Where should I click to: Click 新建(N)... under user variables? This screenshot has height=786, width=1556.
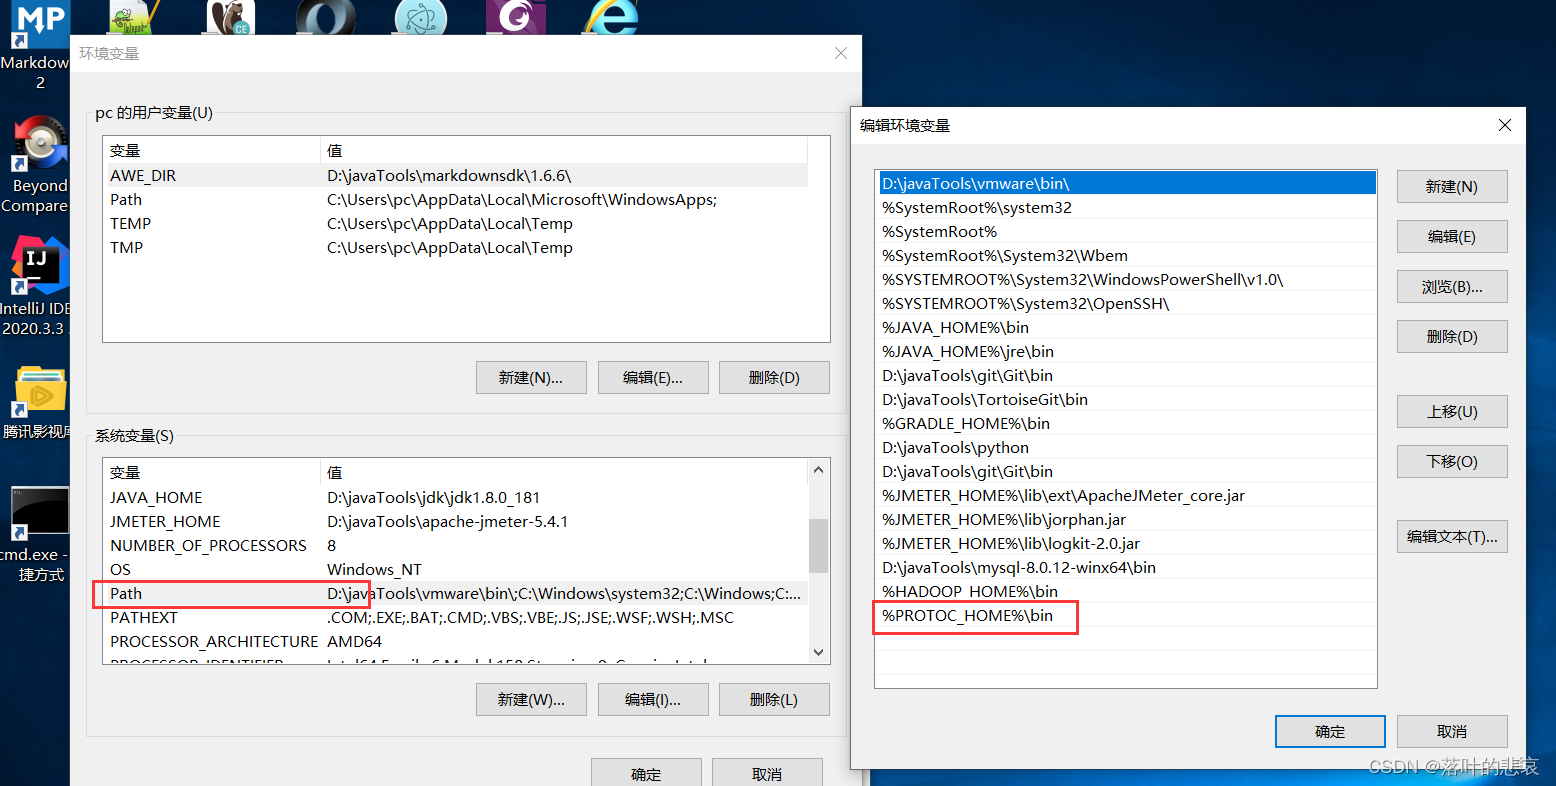(530, 377)
